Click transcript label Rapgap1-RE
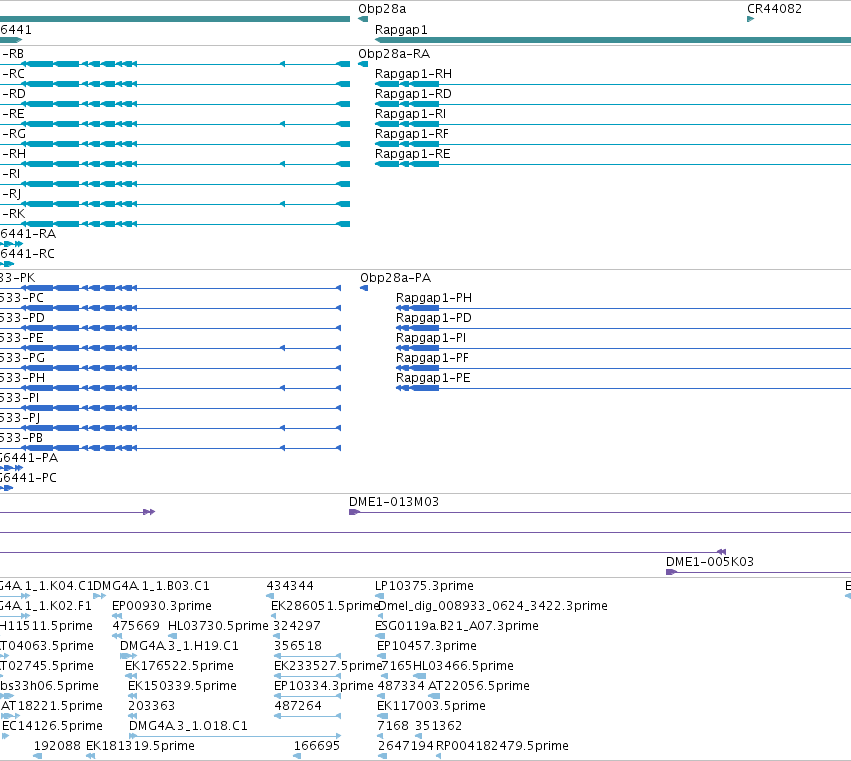The image size is (851, 761). tap(412, 154)
